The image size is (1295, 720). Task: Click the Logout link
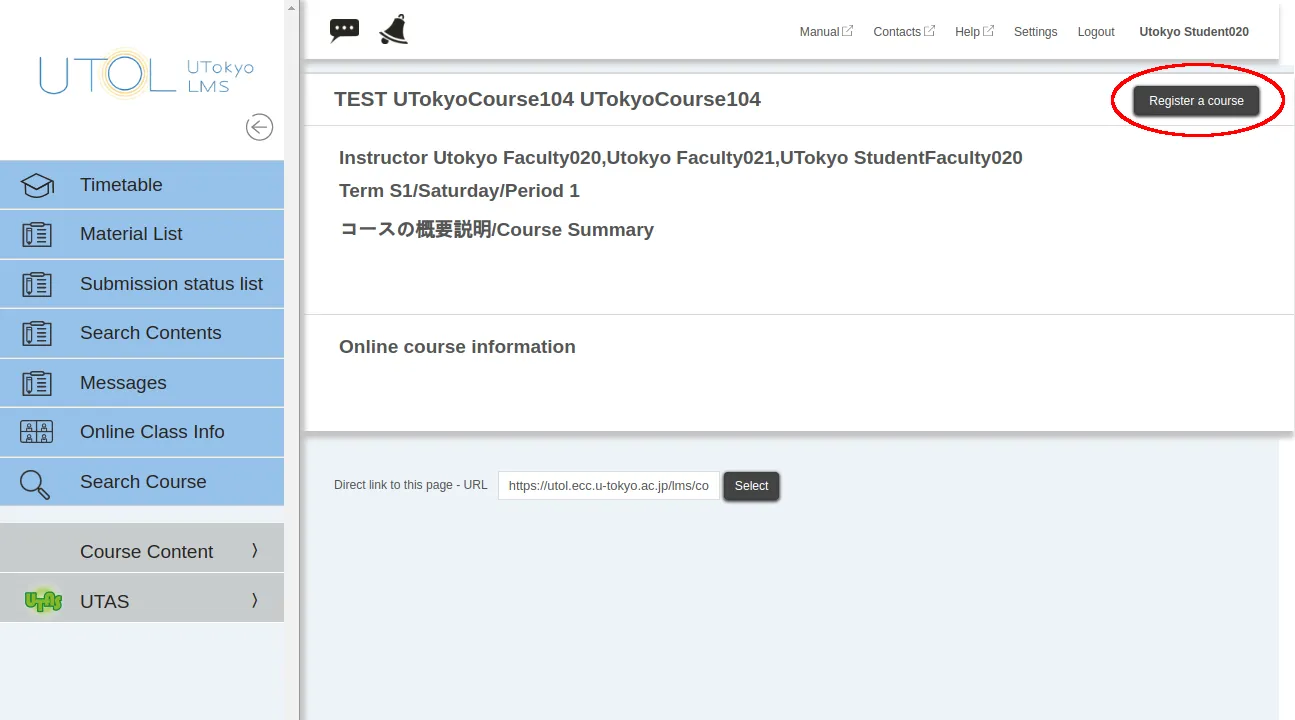click(x=1095, y=32)
